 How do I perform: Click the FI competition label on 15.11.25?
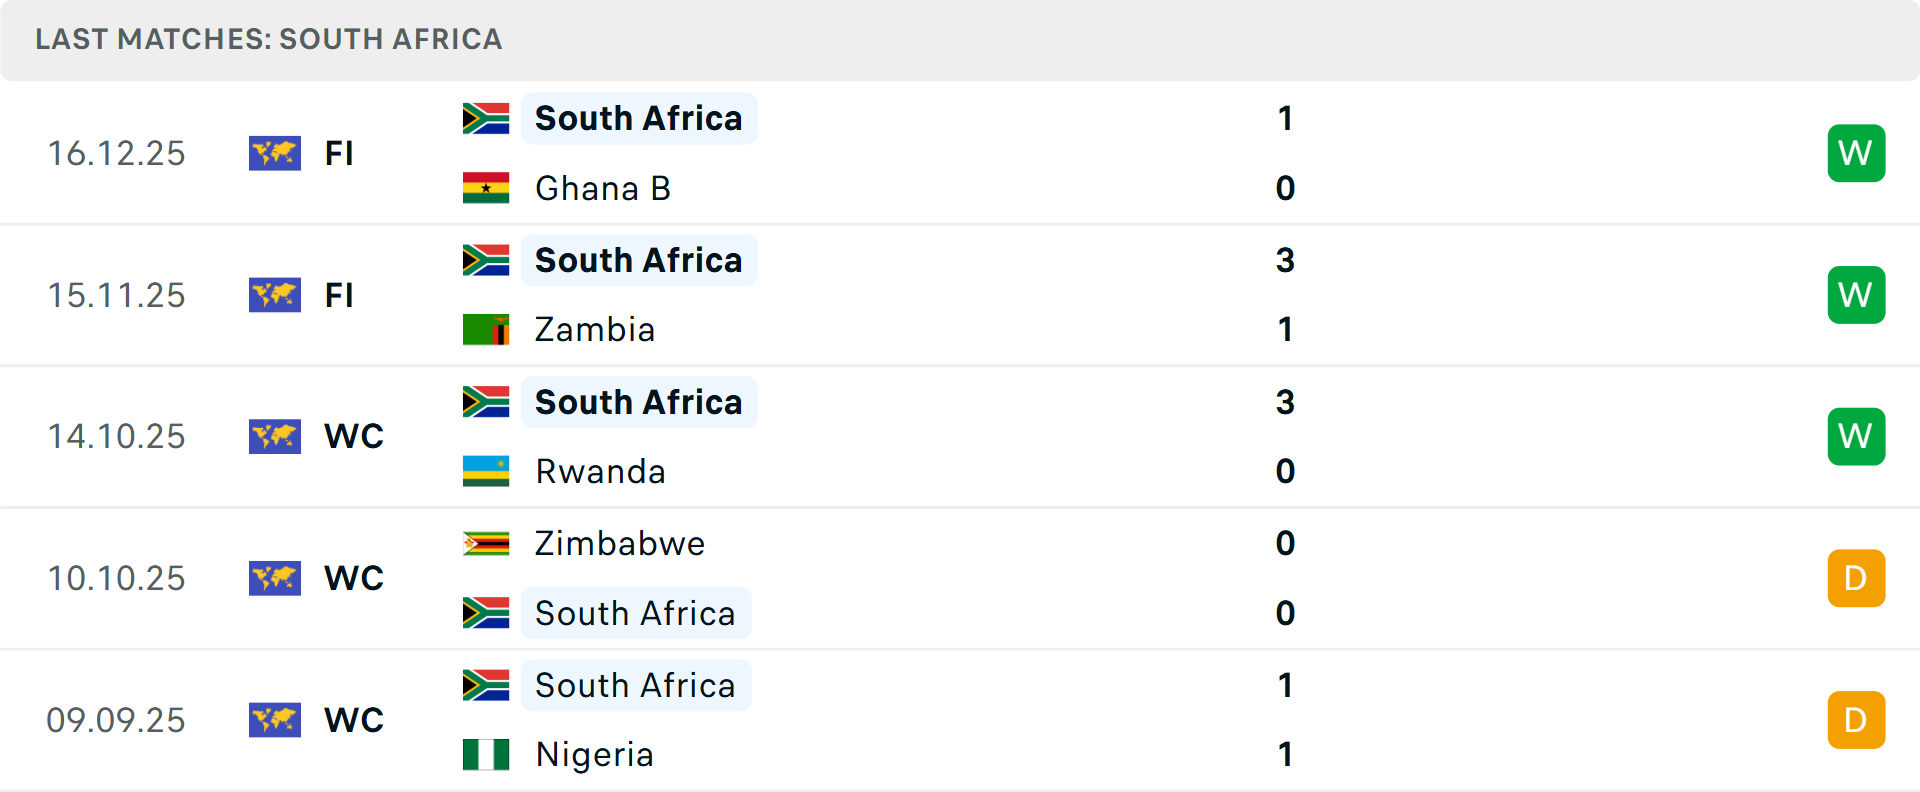tap(339, 295)
